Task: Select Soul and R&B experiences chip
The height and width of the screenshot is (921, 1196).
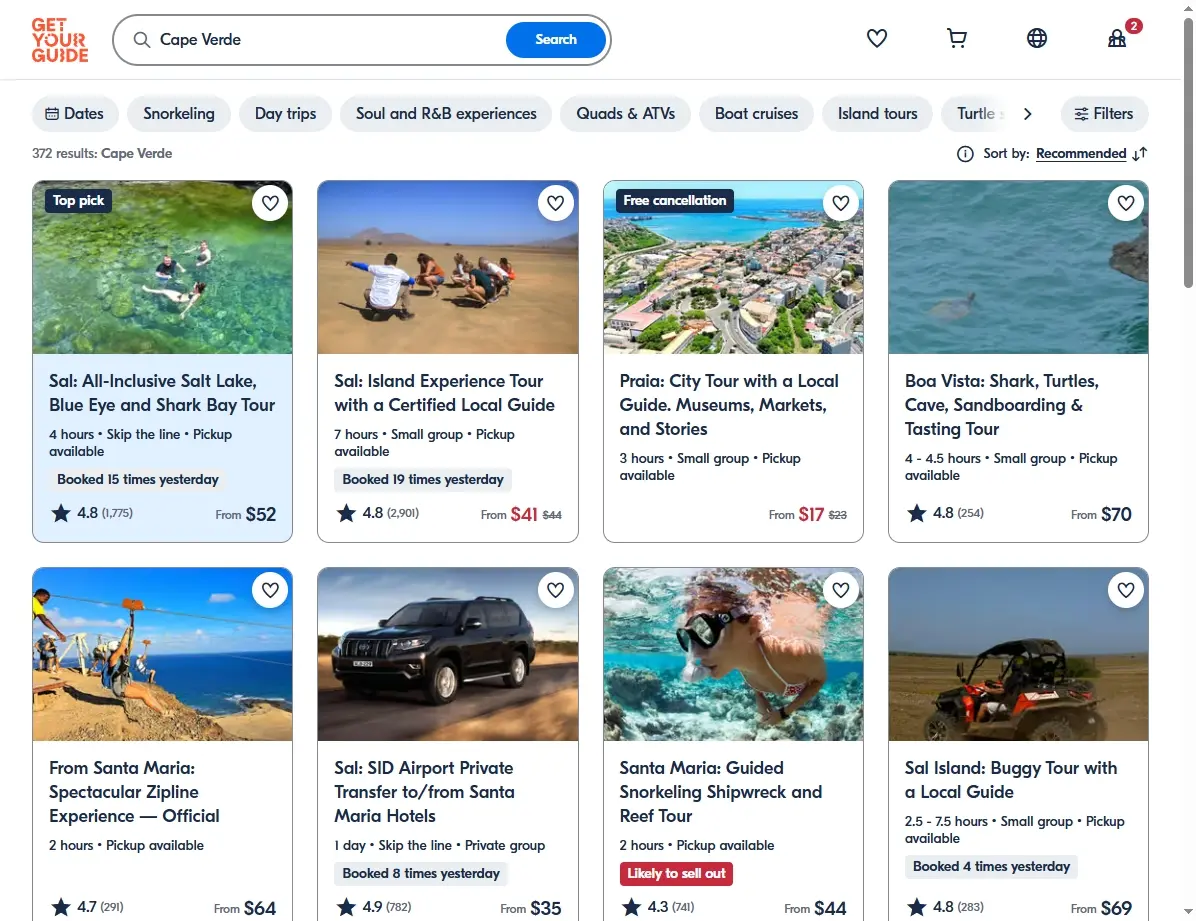Action: [x=446, y=114]
